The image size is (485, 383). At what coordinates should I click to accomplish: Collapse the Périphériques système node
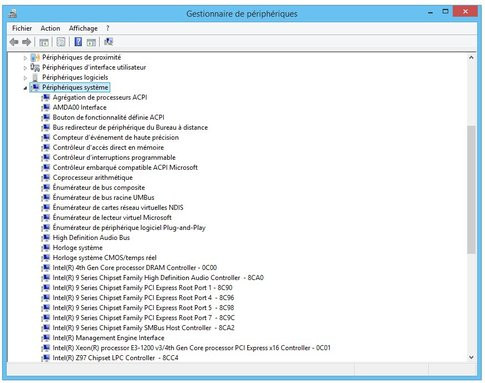[x=25, y=88]
